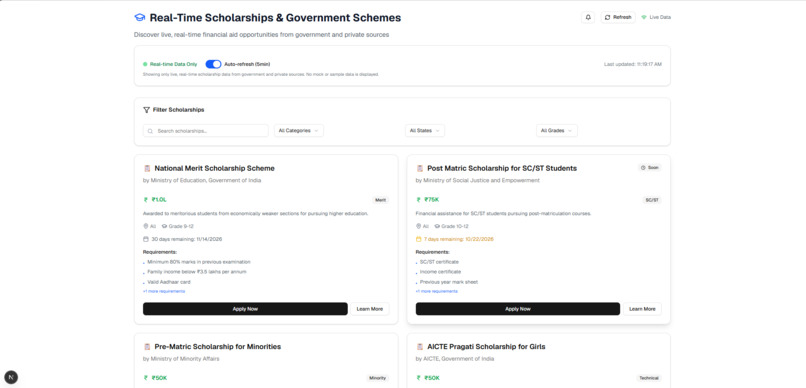This screenshot has width=806, height=388.
Task: Click the Next.js N badge icon
Action: coord(11,377)
